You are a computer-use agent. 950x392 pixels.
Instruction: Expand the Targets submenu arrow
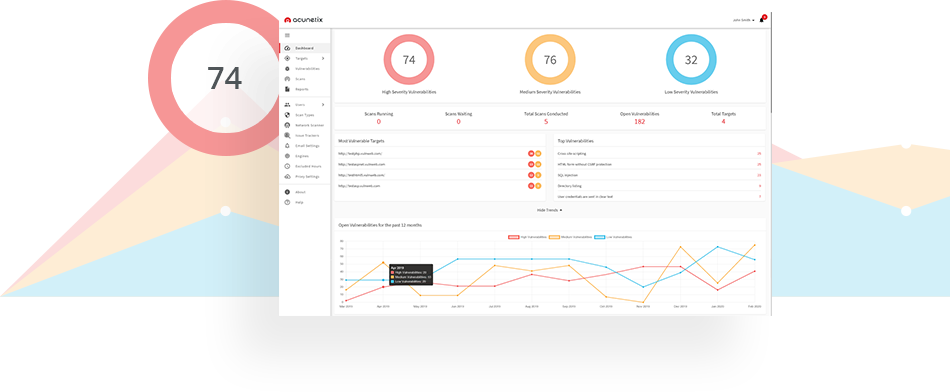(323, 58)
